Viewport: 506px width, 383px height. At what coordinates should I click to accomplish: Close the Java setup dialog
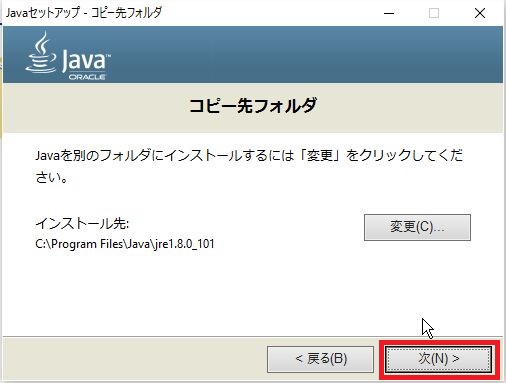coord(480,13)
